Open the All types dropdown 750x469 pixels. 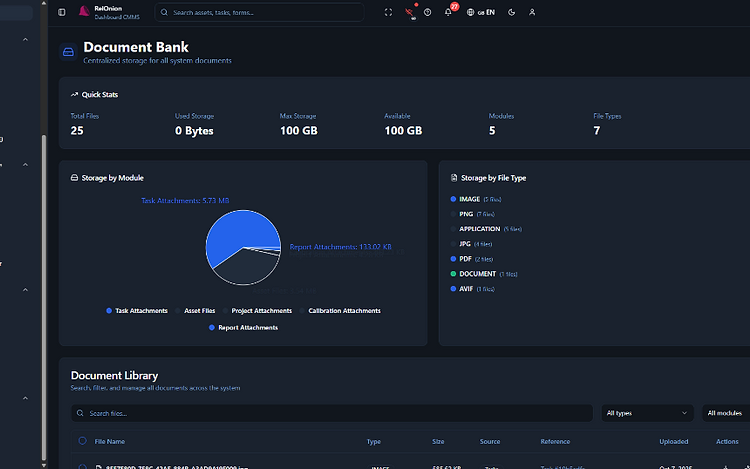[647, 413]
